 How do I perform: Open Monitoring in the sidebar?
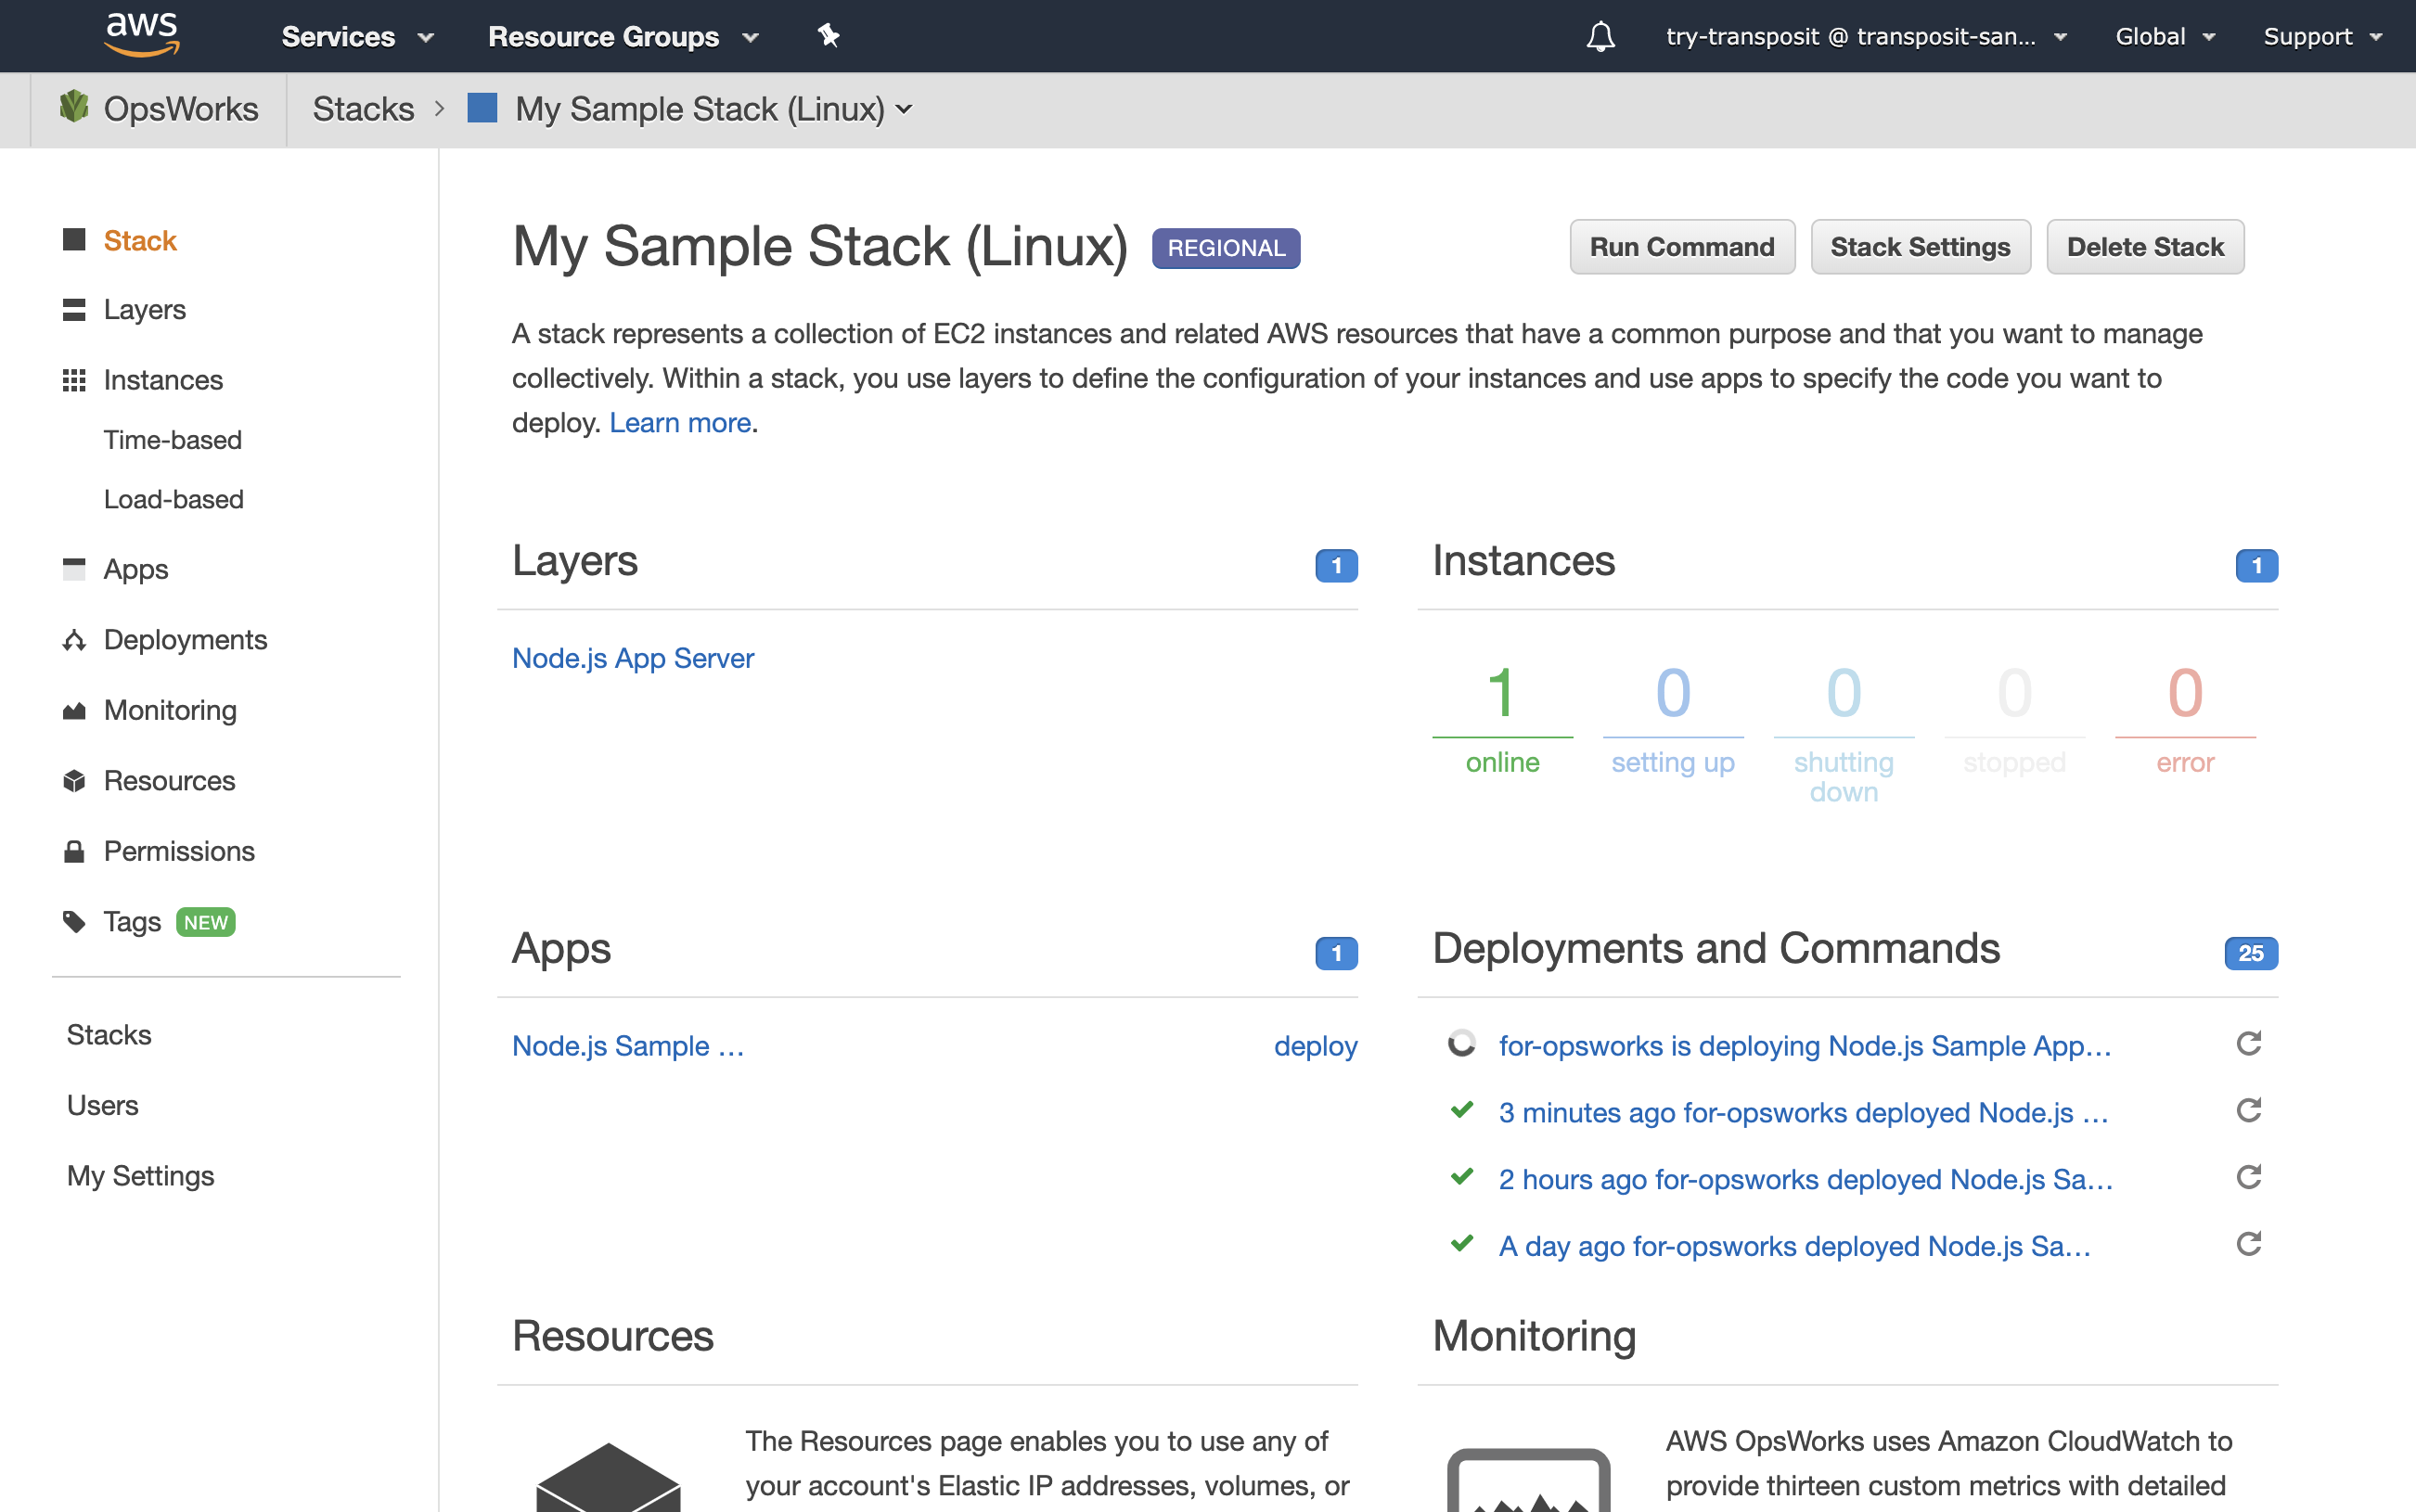click(170, 710)
